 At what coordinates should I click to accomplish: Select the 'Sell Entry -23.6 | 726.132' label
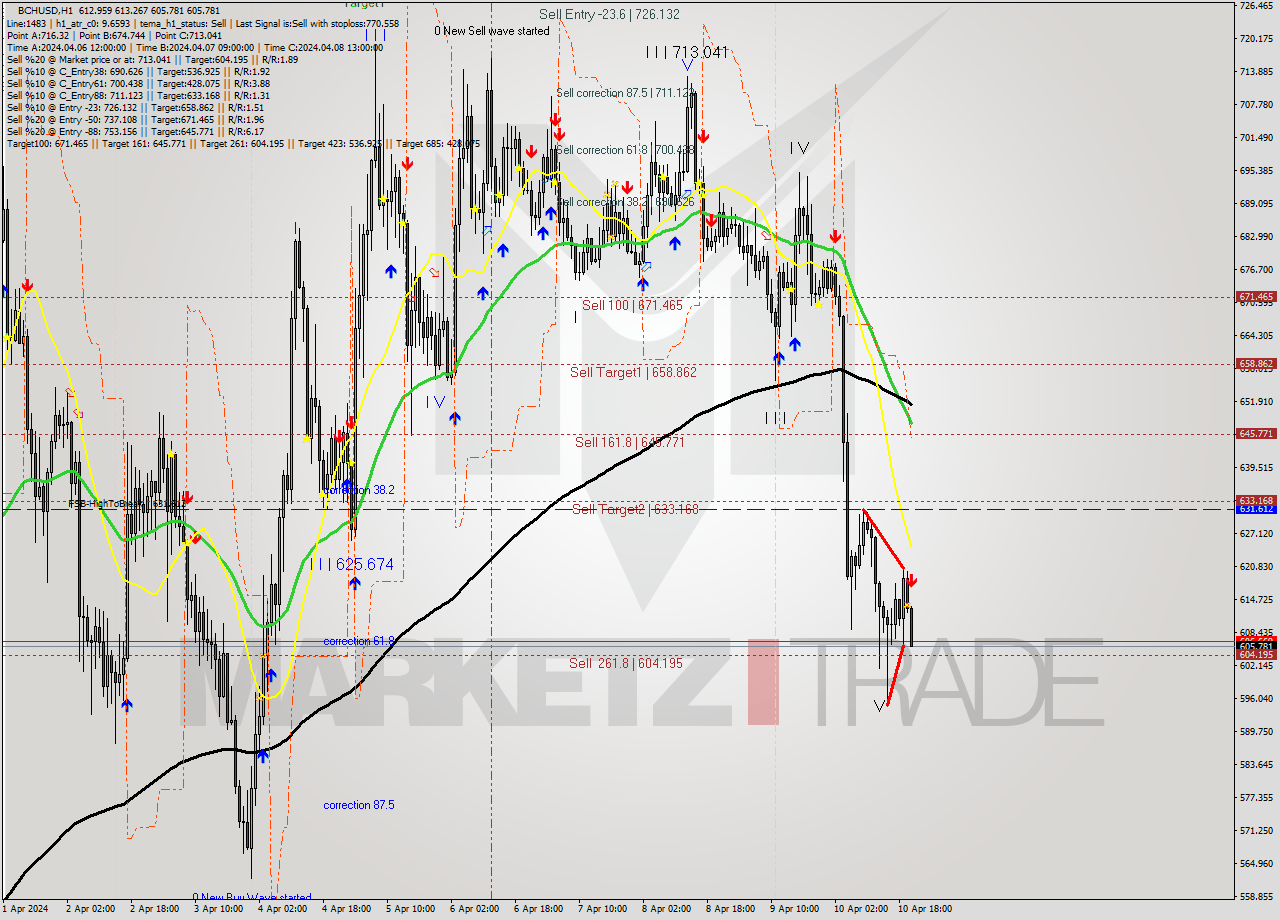[x=609, y=14]
